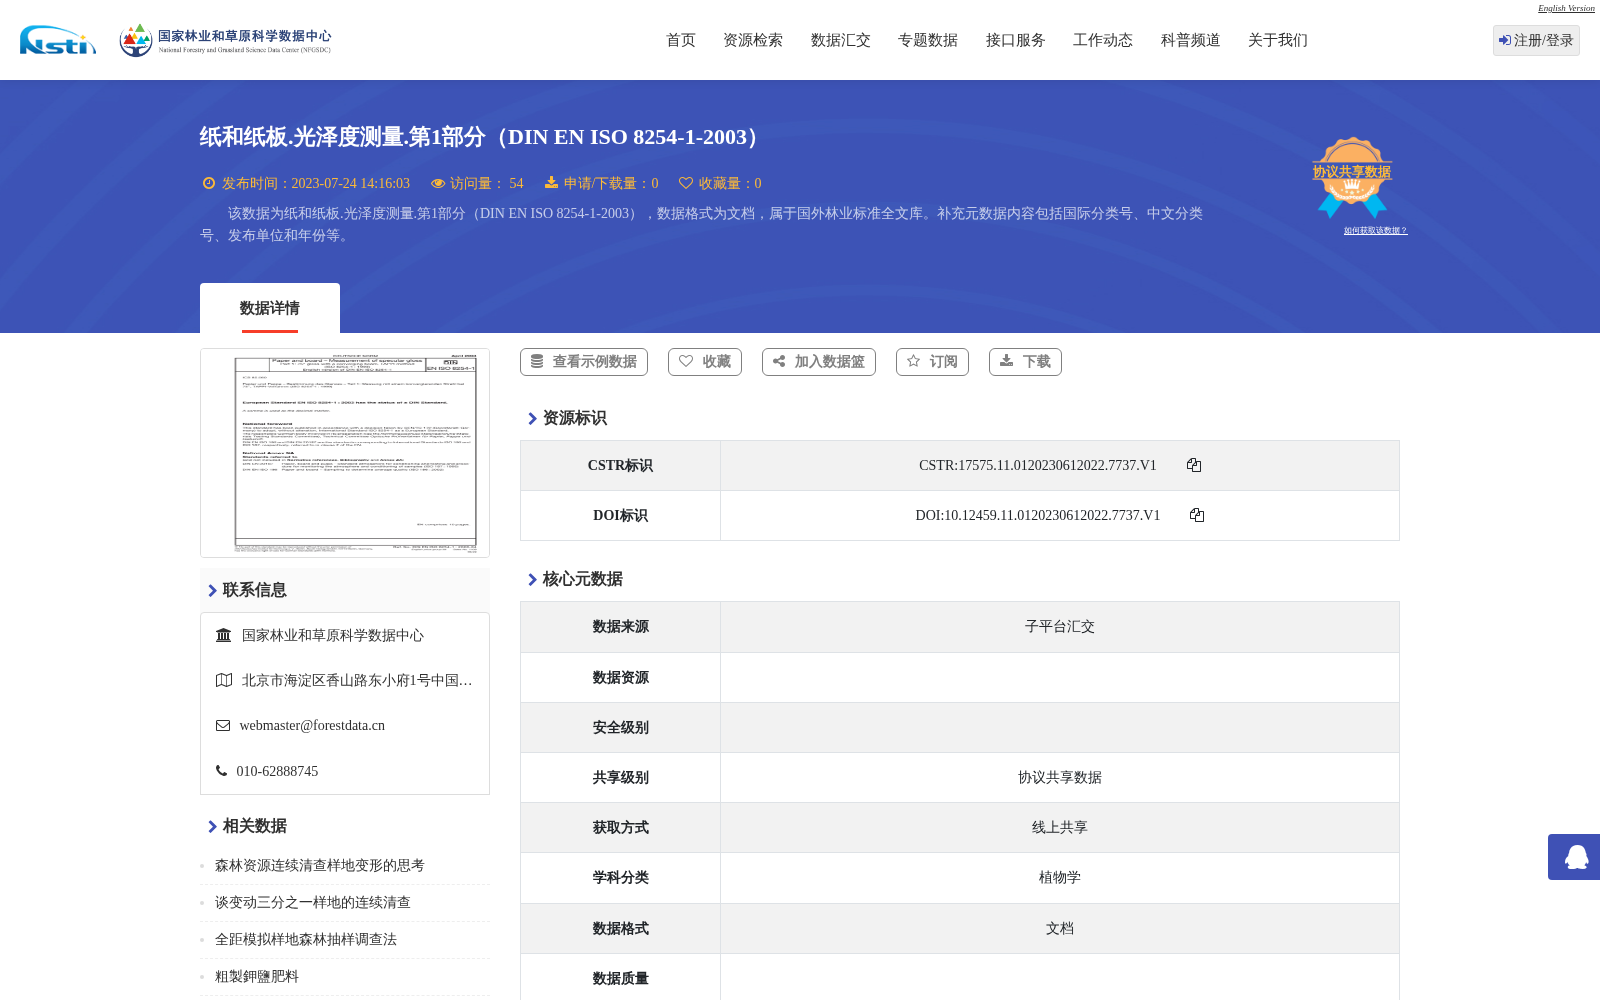Click the phone icon beside 010-62888745
Viewport: 1600px width, 1000px height.
point(221,771)
